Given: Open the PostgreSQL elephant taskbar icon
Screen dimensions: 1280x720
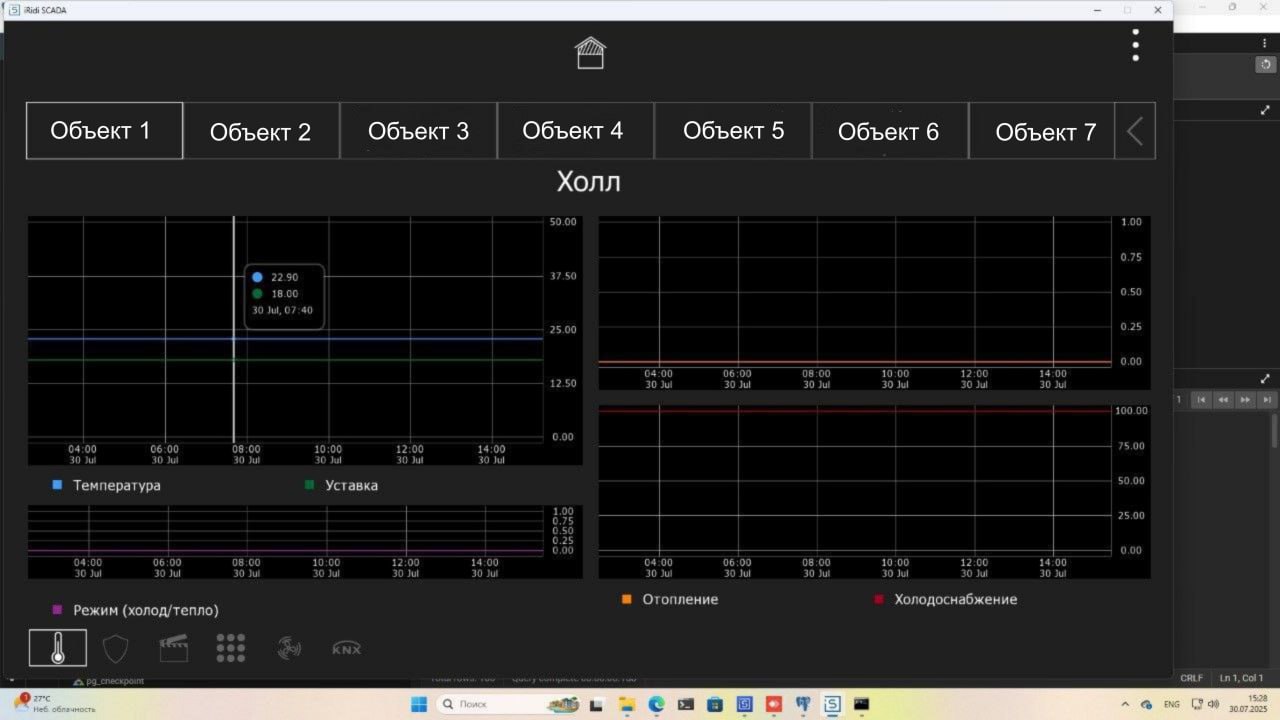Looking at the screenshot, I should pos(803,704).
